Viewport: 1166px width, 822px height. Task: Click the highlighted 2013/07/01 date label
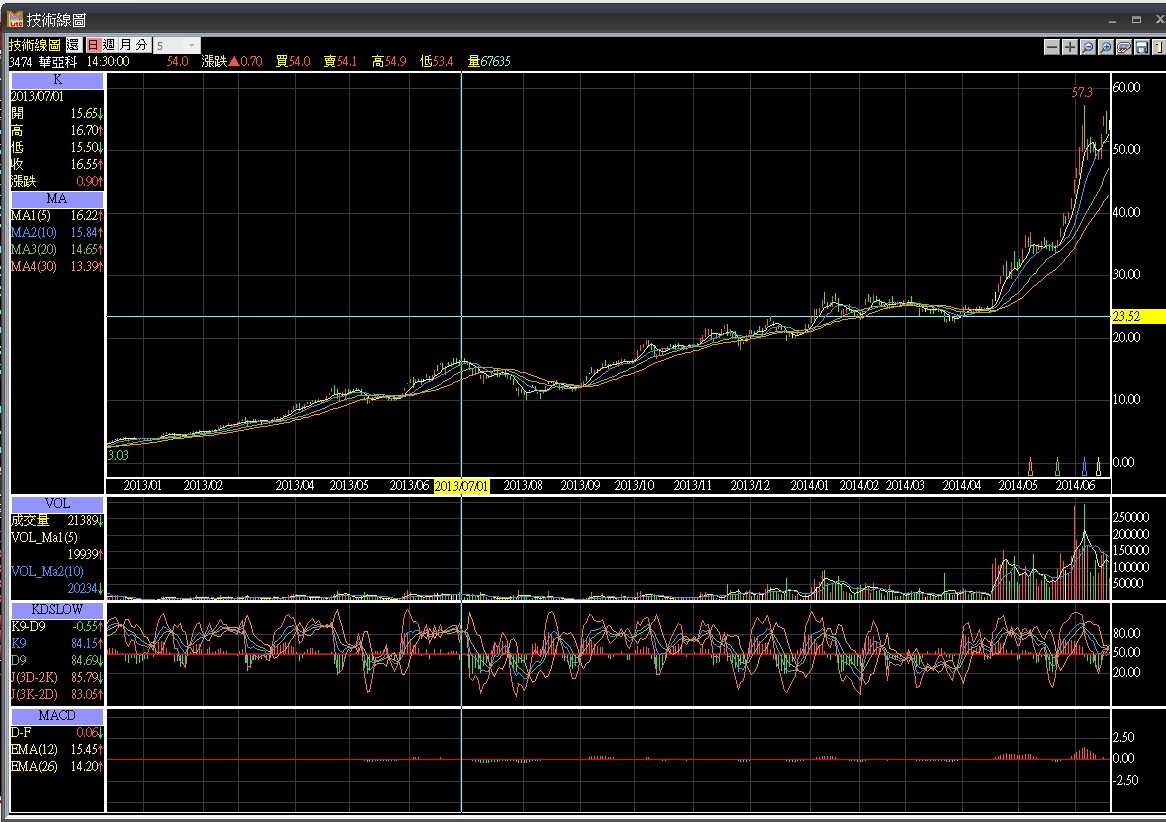coord(462,485)
